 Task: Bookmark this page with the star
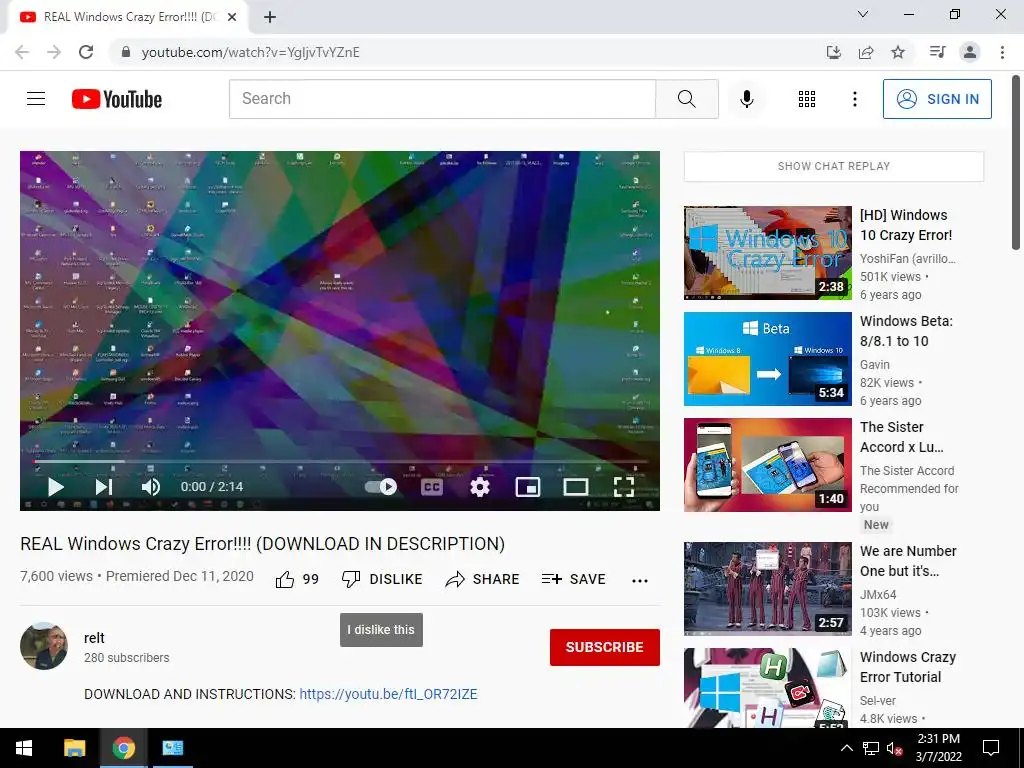point(898,52)
